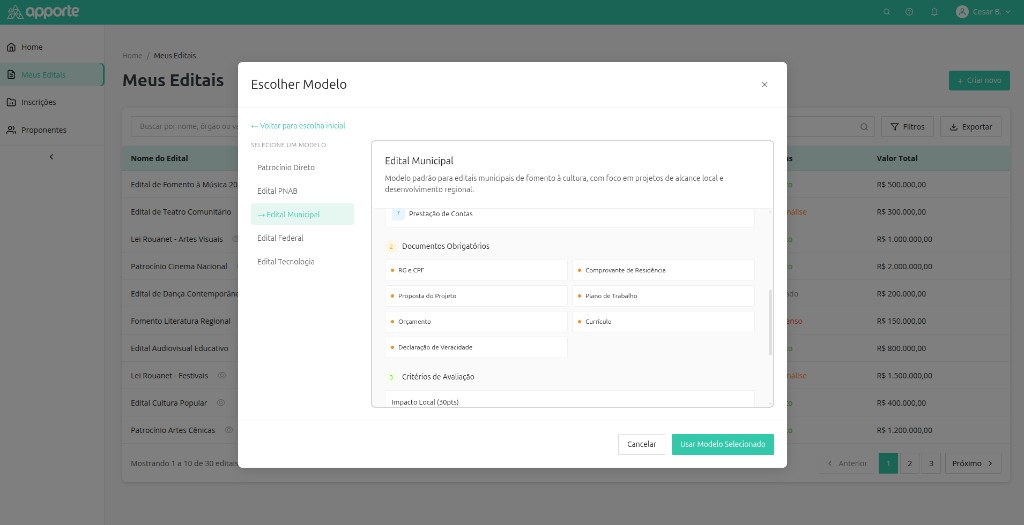Click the RG e CPF document item
1024x525 pixels.
click(476, 270)
